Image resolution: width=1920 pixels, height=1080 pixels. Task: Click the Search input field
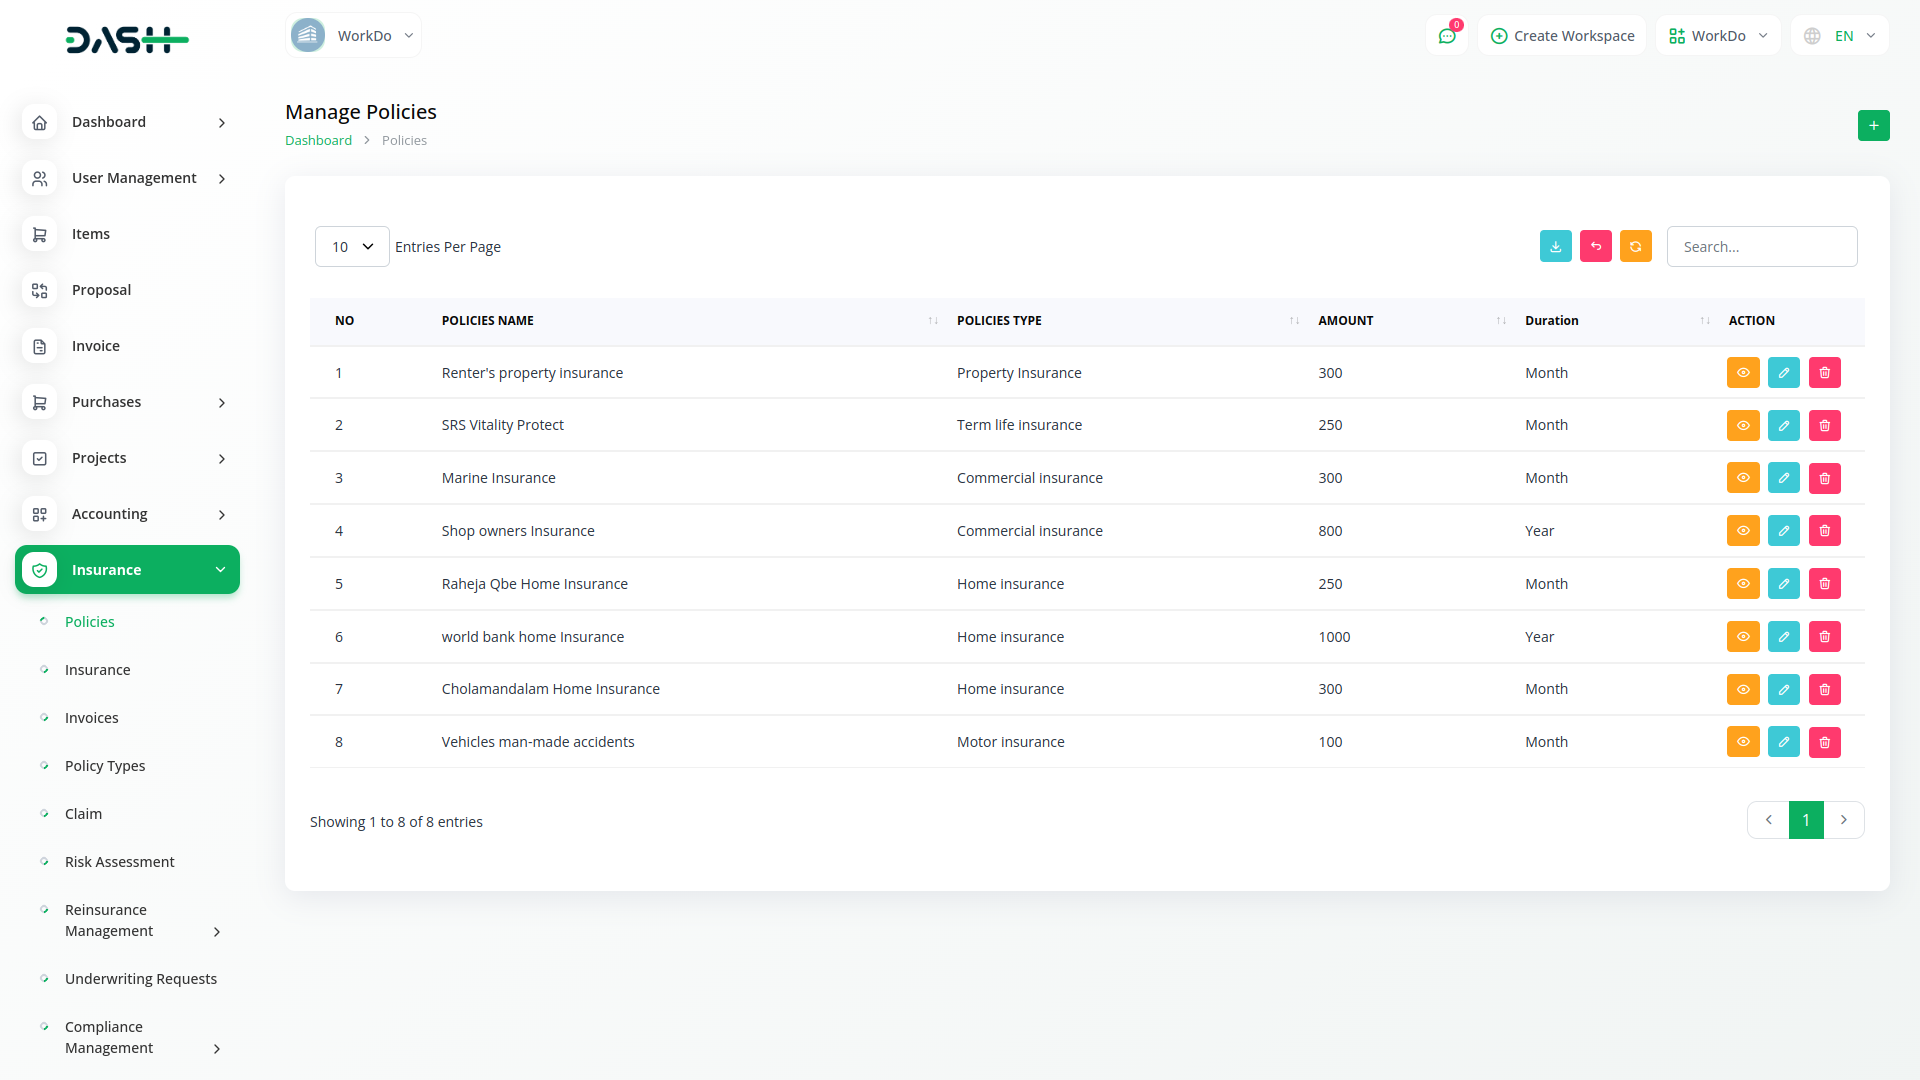pyautogui.click(x=1761, y=247)
